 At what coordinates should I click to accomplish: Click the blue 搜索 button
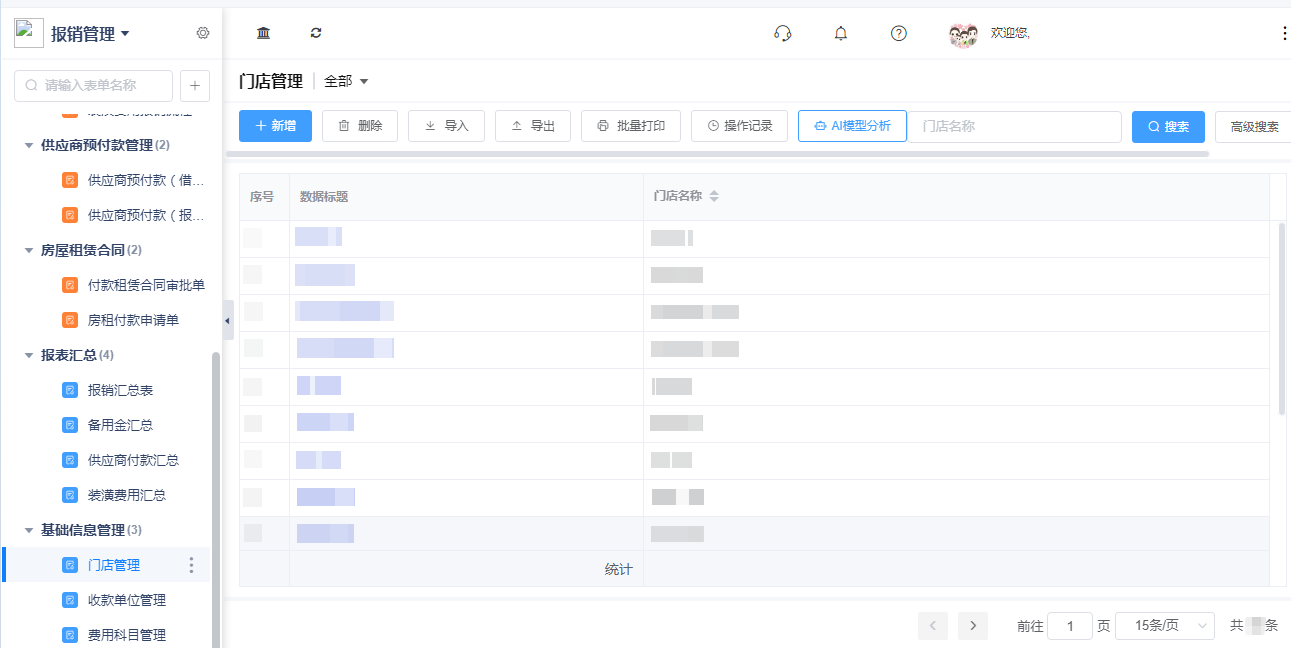click(1168, 127)
